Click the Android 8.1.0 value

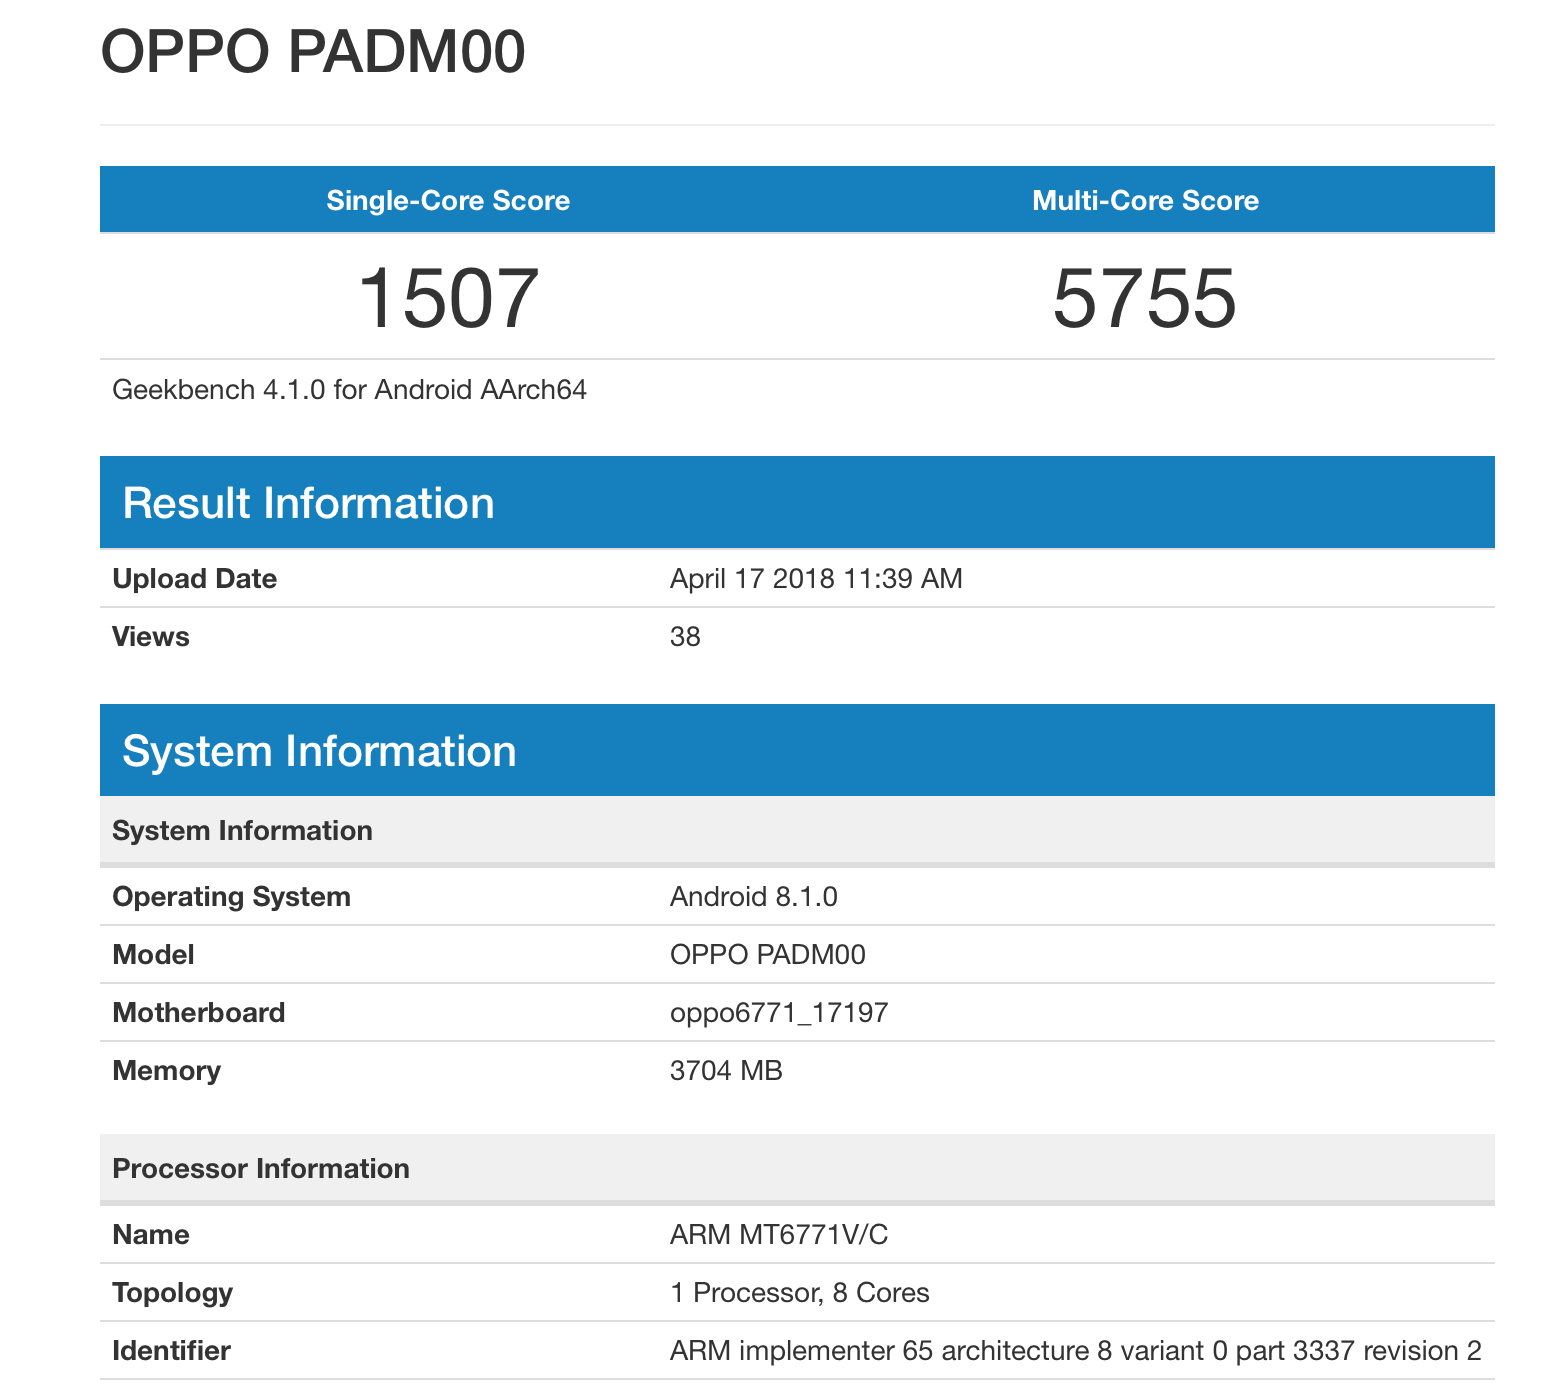(754, 897)
